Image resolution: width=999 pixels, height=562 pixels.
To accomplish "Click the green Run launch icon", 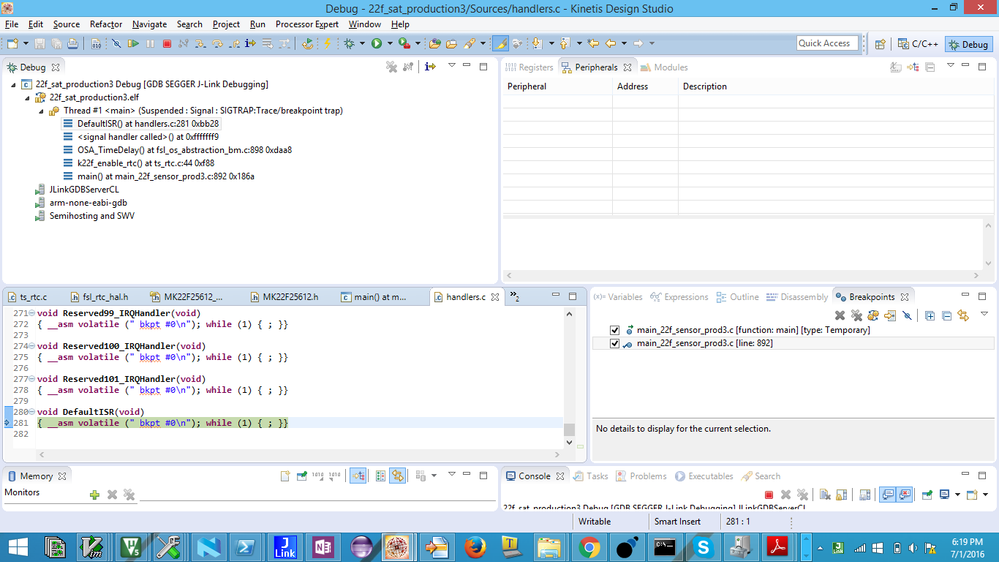I will [377, 43].
